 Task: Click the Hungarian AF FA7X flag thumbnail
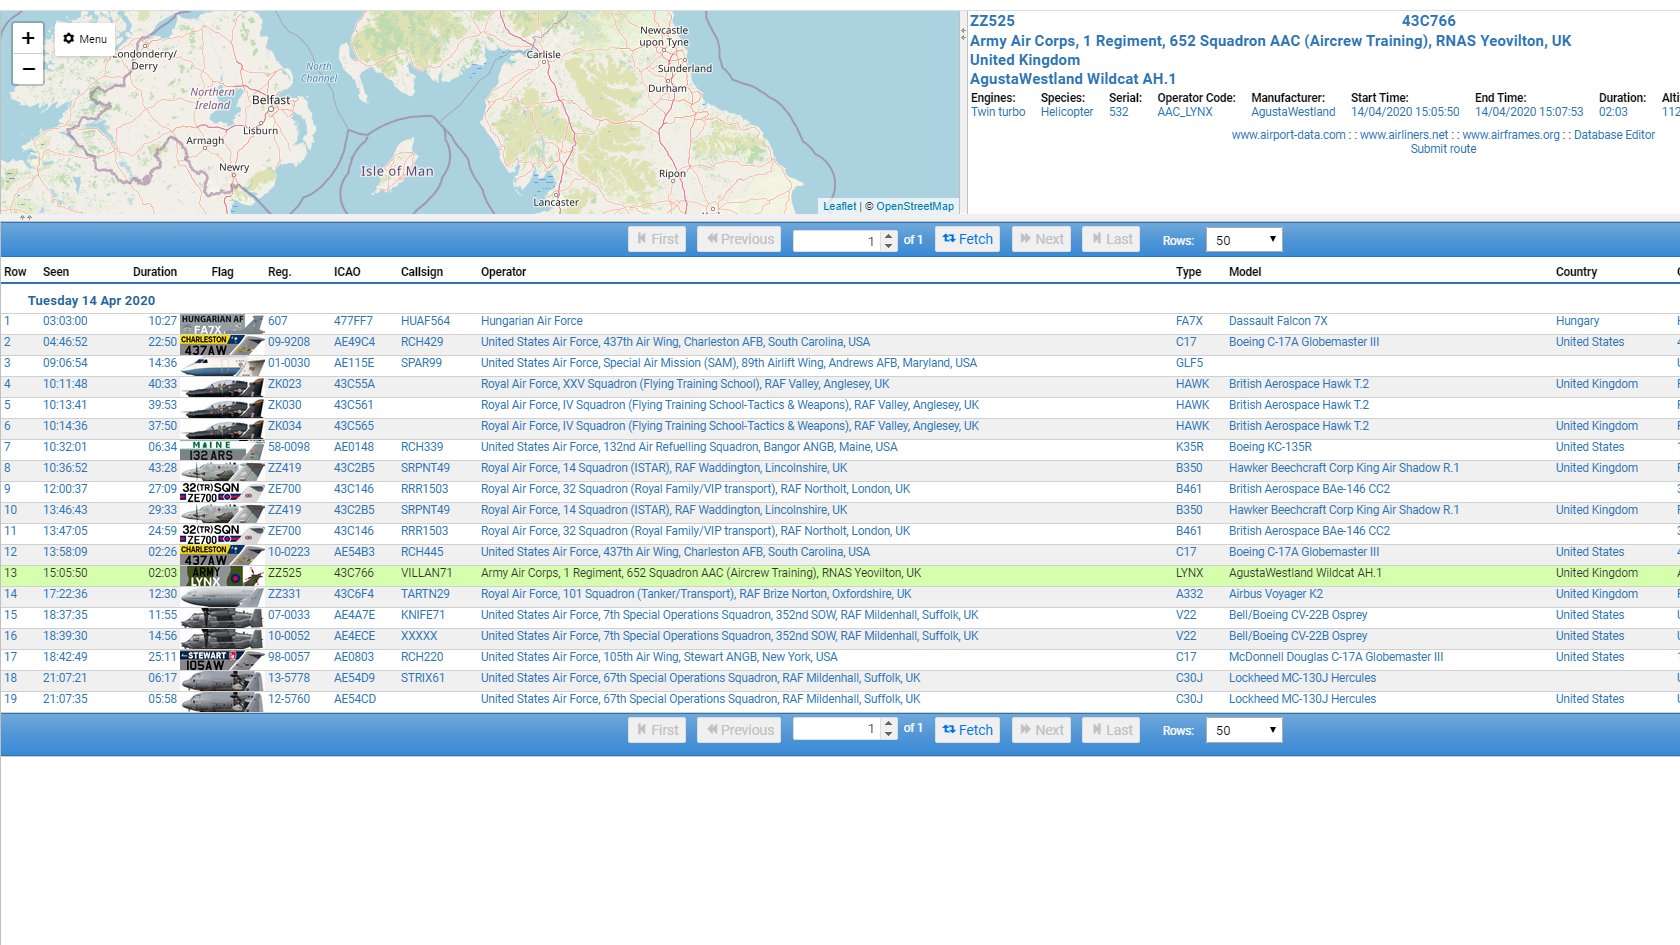coord(221,324)
